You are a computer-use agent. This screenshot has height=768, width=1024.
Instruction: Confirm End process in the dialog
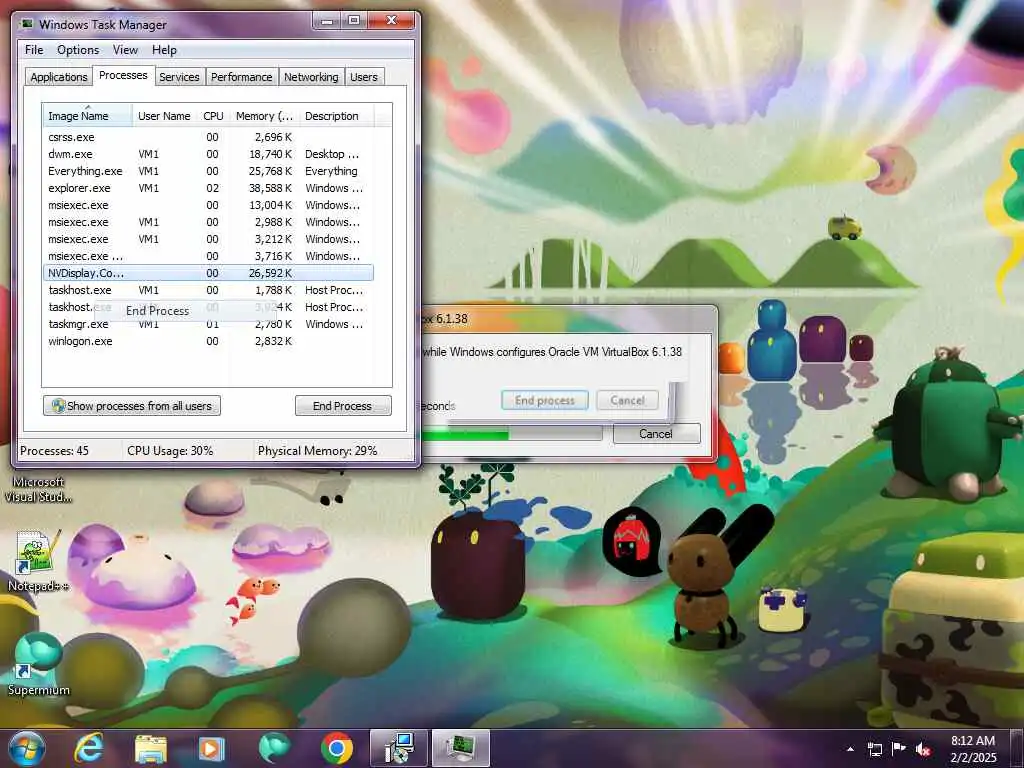545,400
